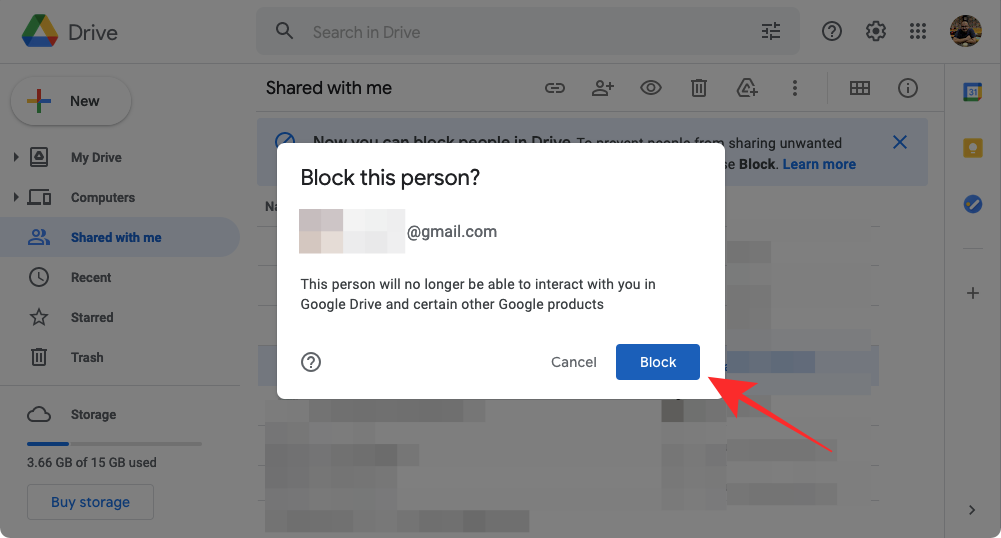Dismiss the block people notification banner
Viewport: 1001px width, 538px height.
click(x=900, y=142)
